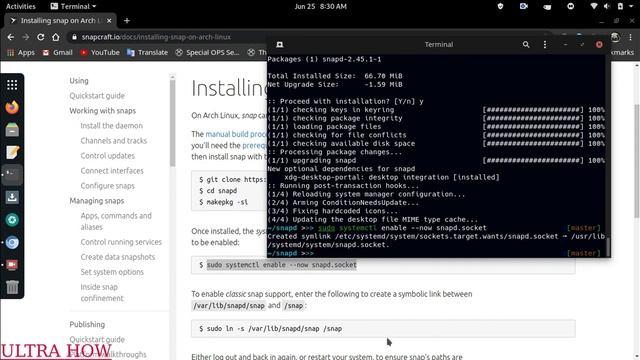Open Control running services sidebar link
The height and width of the screenshot is (360, 640).
[121, 242]
